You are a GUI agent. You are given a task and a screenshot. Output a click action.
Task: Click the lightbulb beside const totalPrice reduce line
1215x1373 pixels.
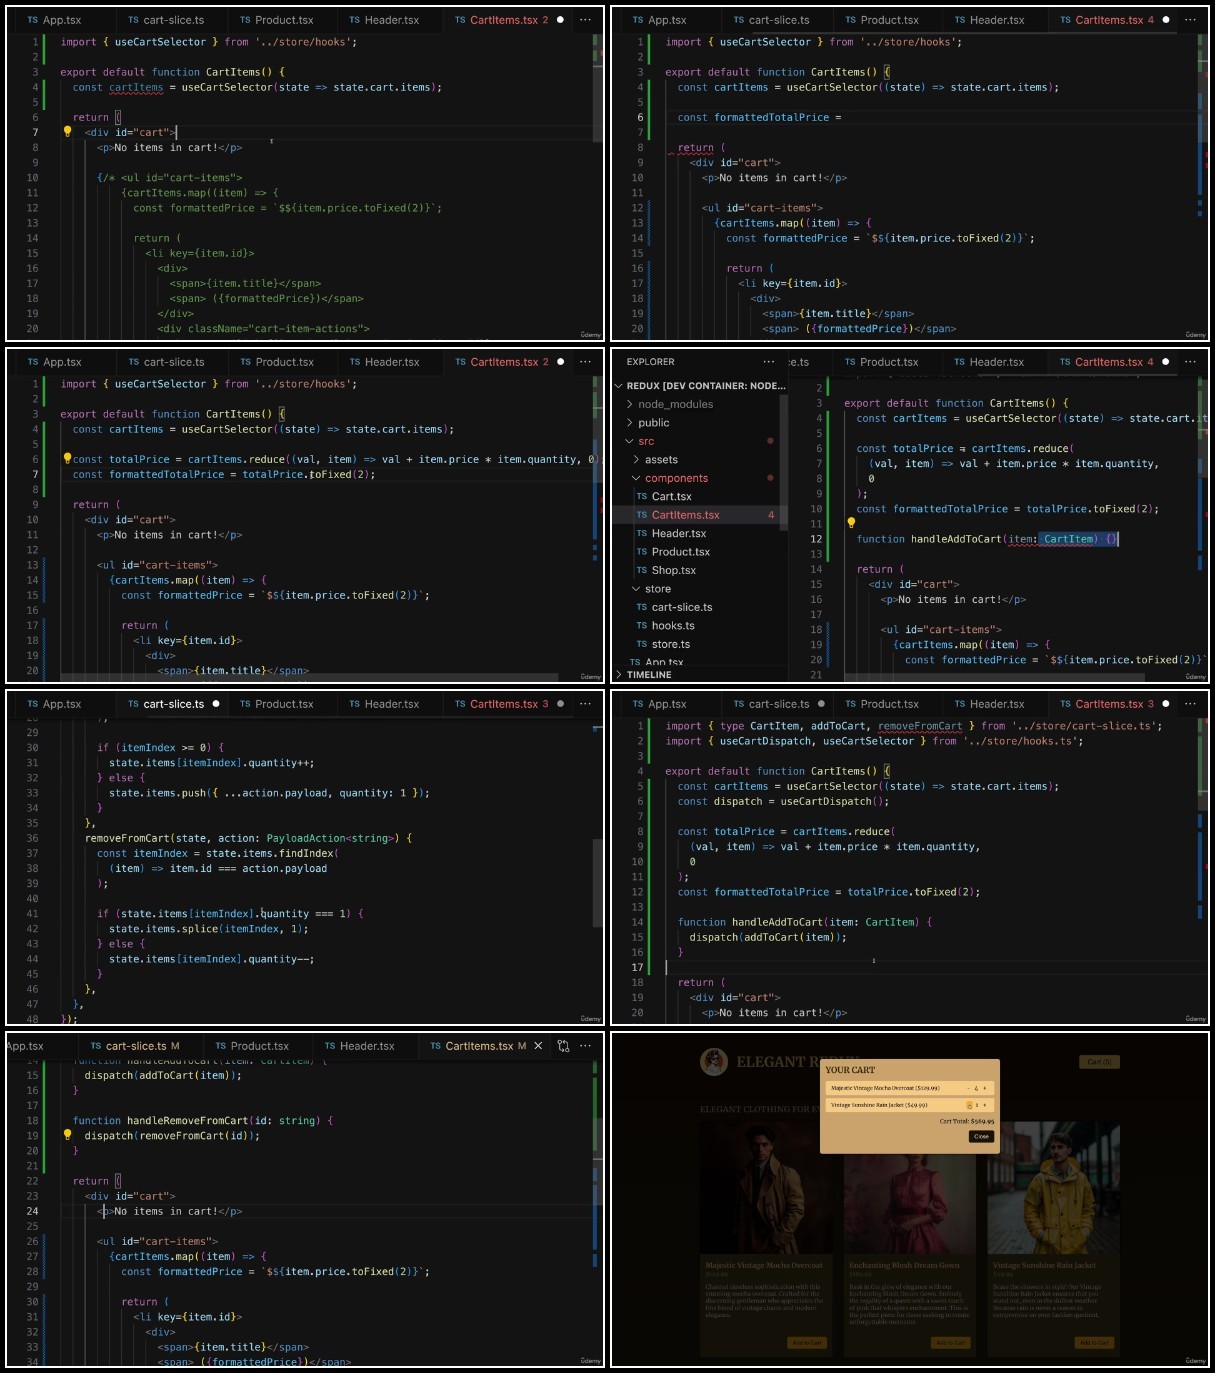tap(68, 459)
